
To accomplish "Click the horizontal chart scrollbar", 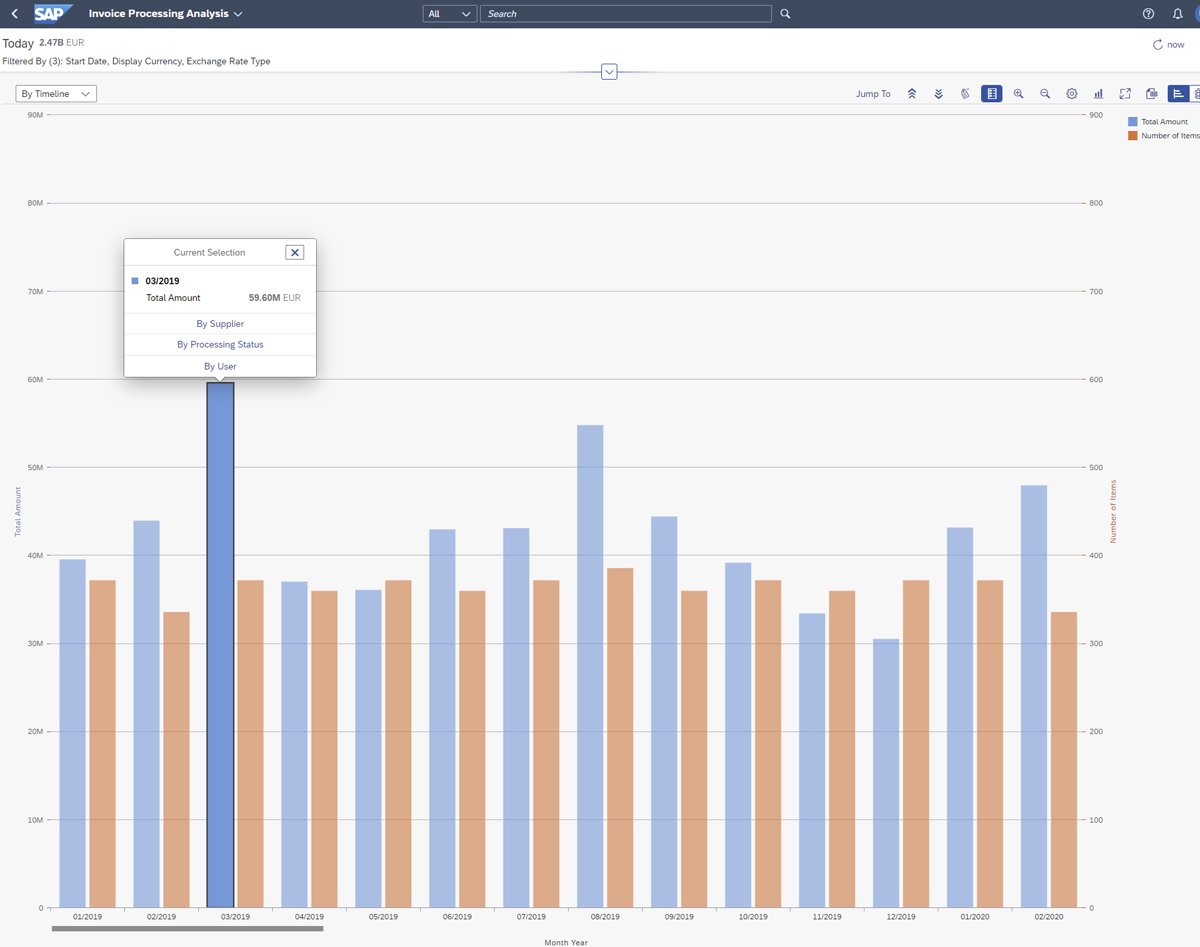I will pyautogui.click(x=187, y=929).
